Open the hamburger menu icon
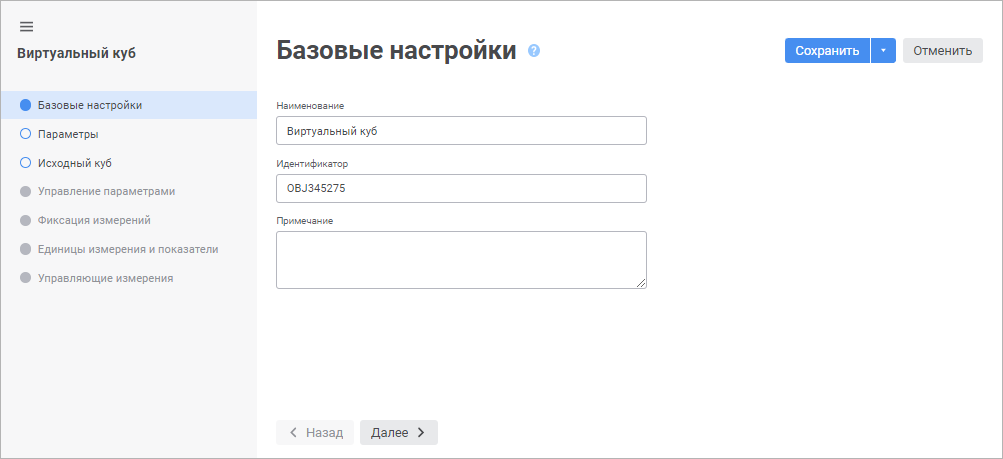This screenshot has height=459, width=1003. coord(26,26)
